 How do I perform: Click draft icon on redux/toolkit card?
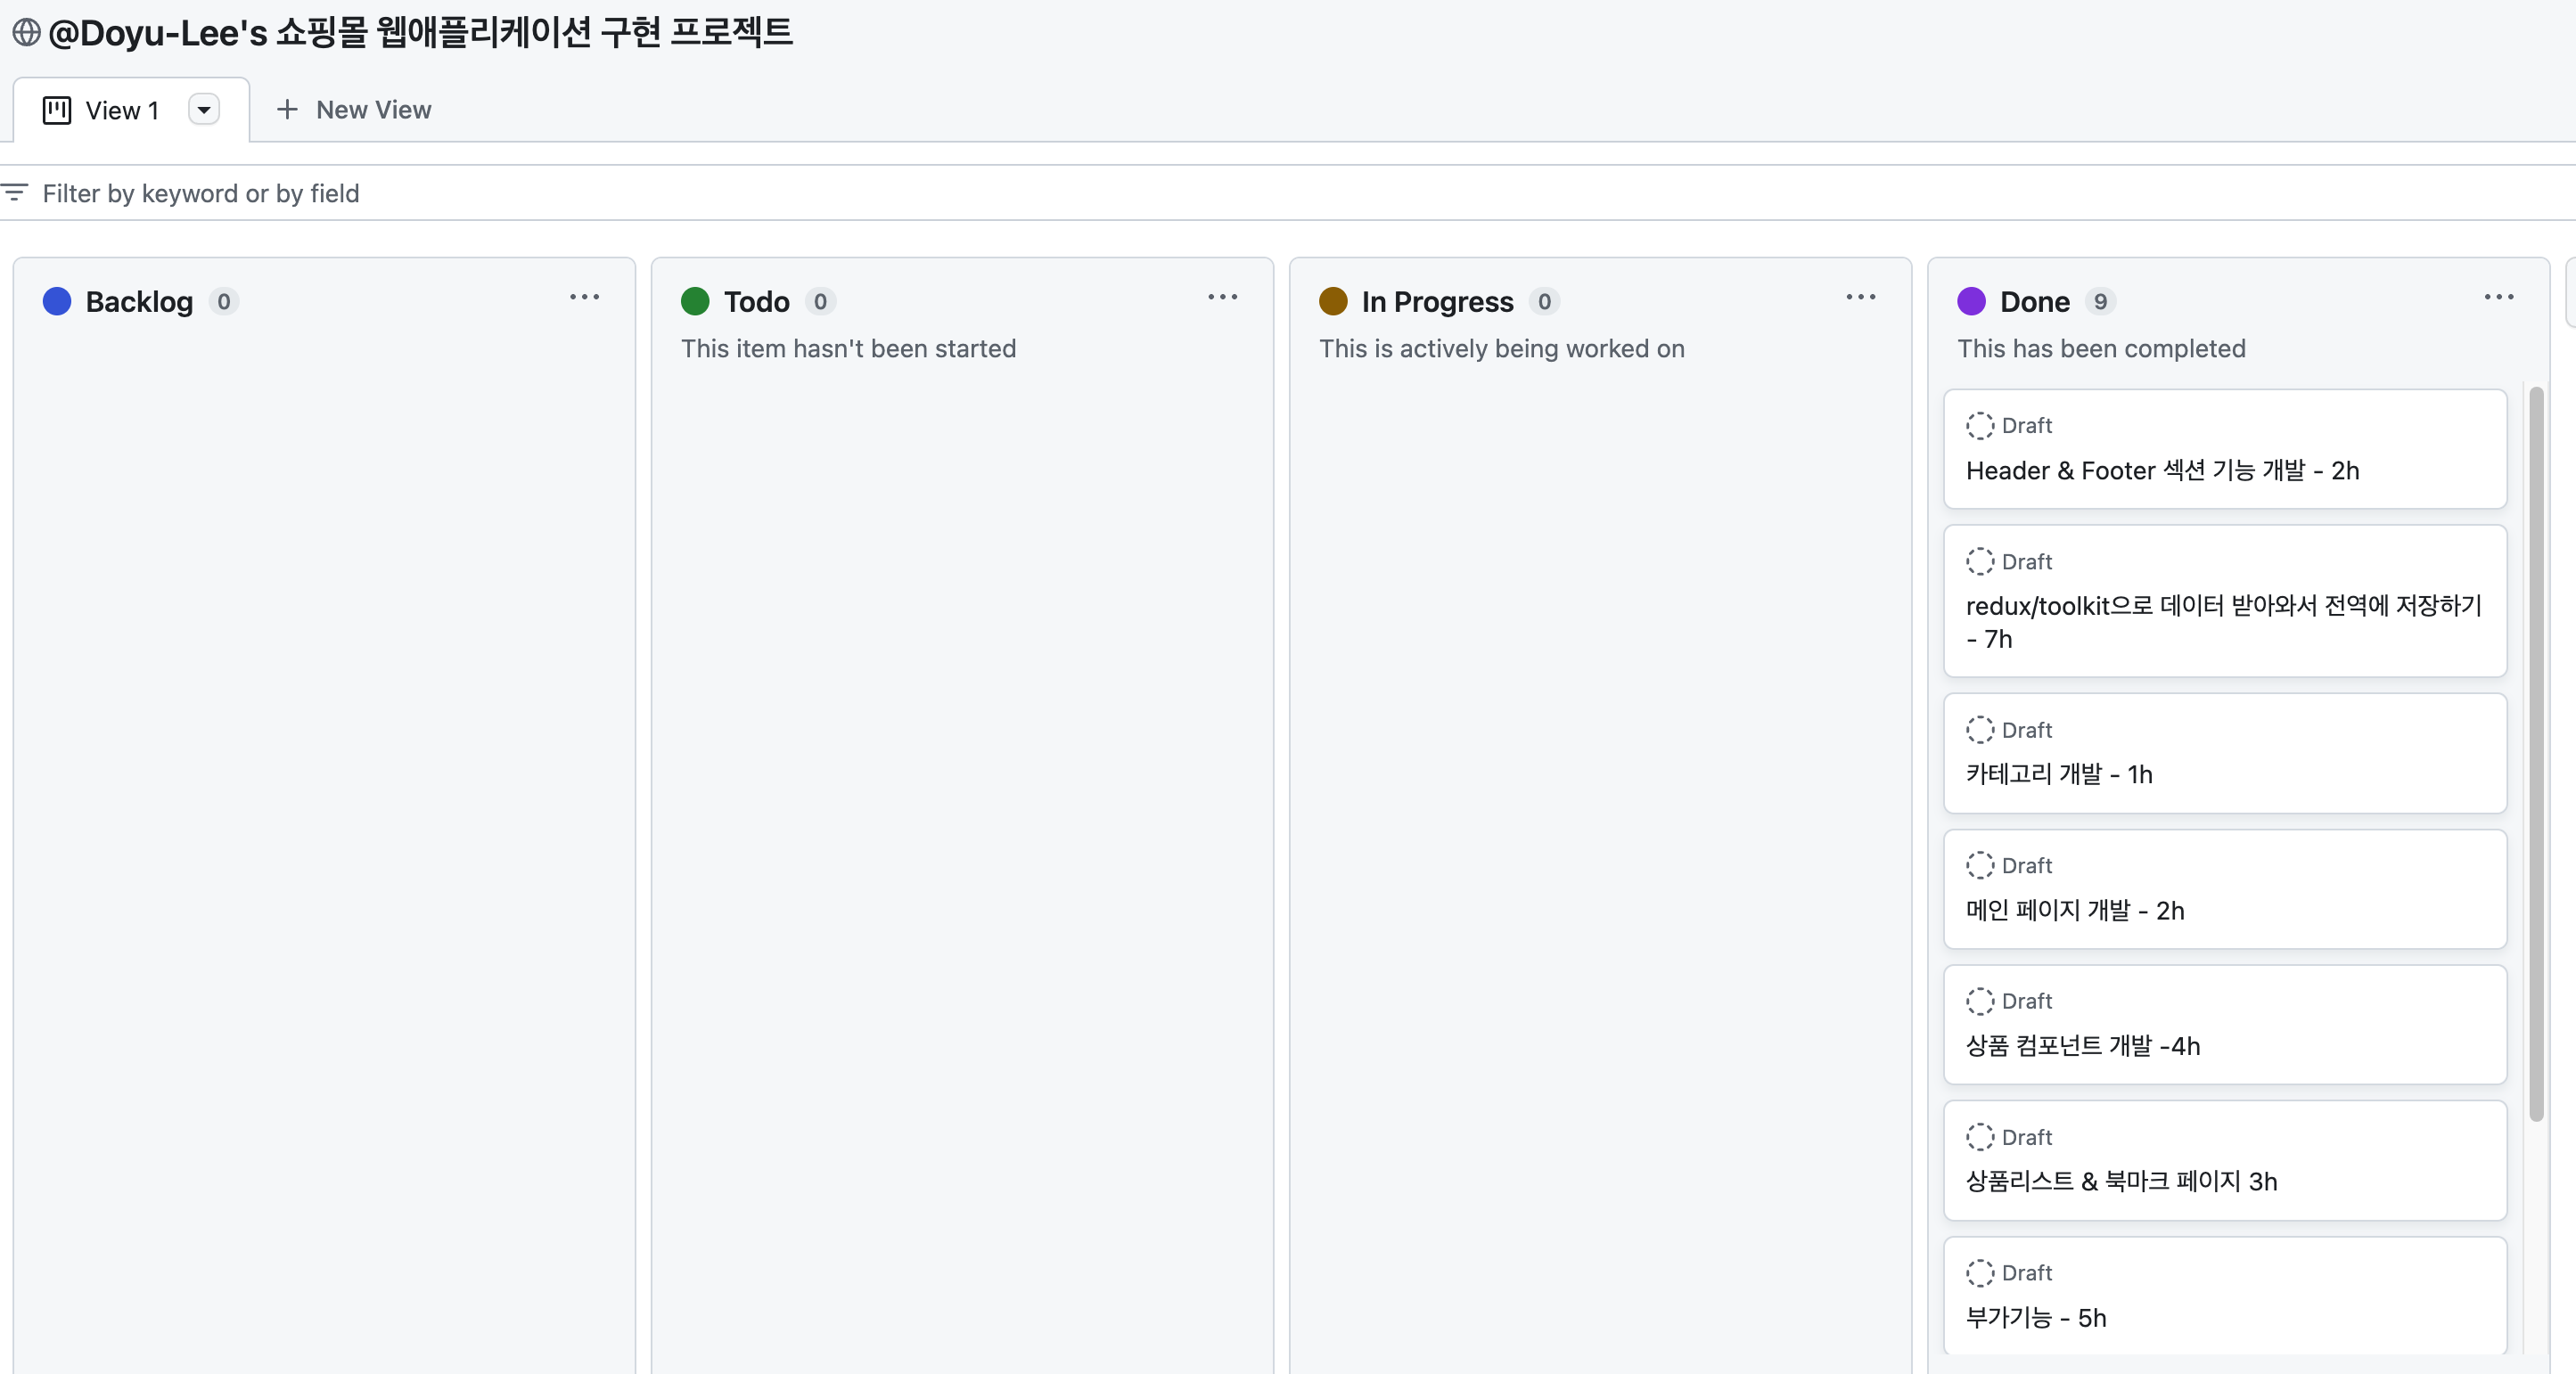coord(1979,562)
